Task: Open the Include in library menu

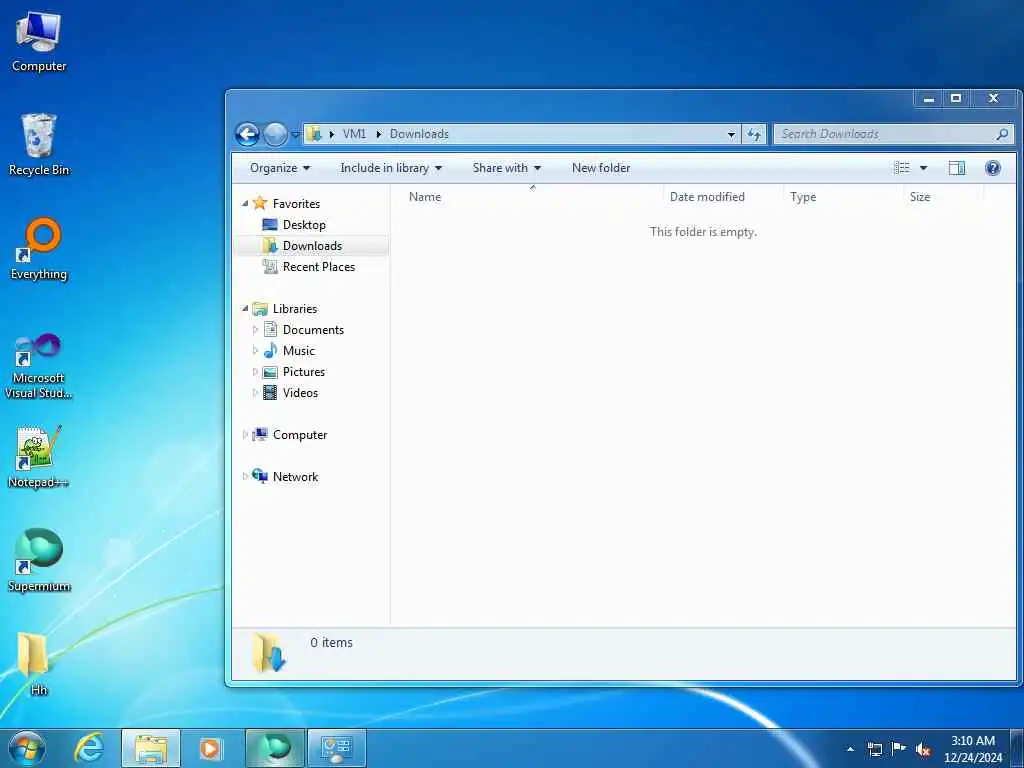Action: tap(391, 168)
